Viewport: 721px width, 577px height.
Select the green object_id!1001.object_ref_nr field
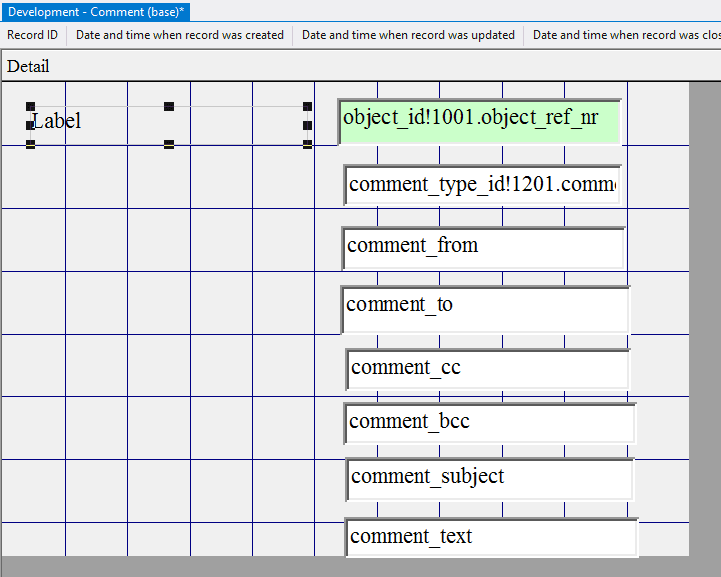tap(479, 120)
